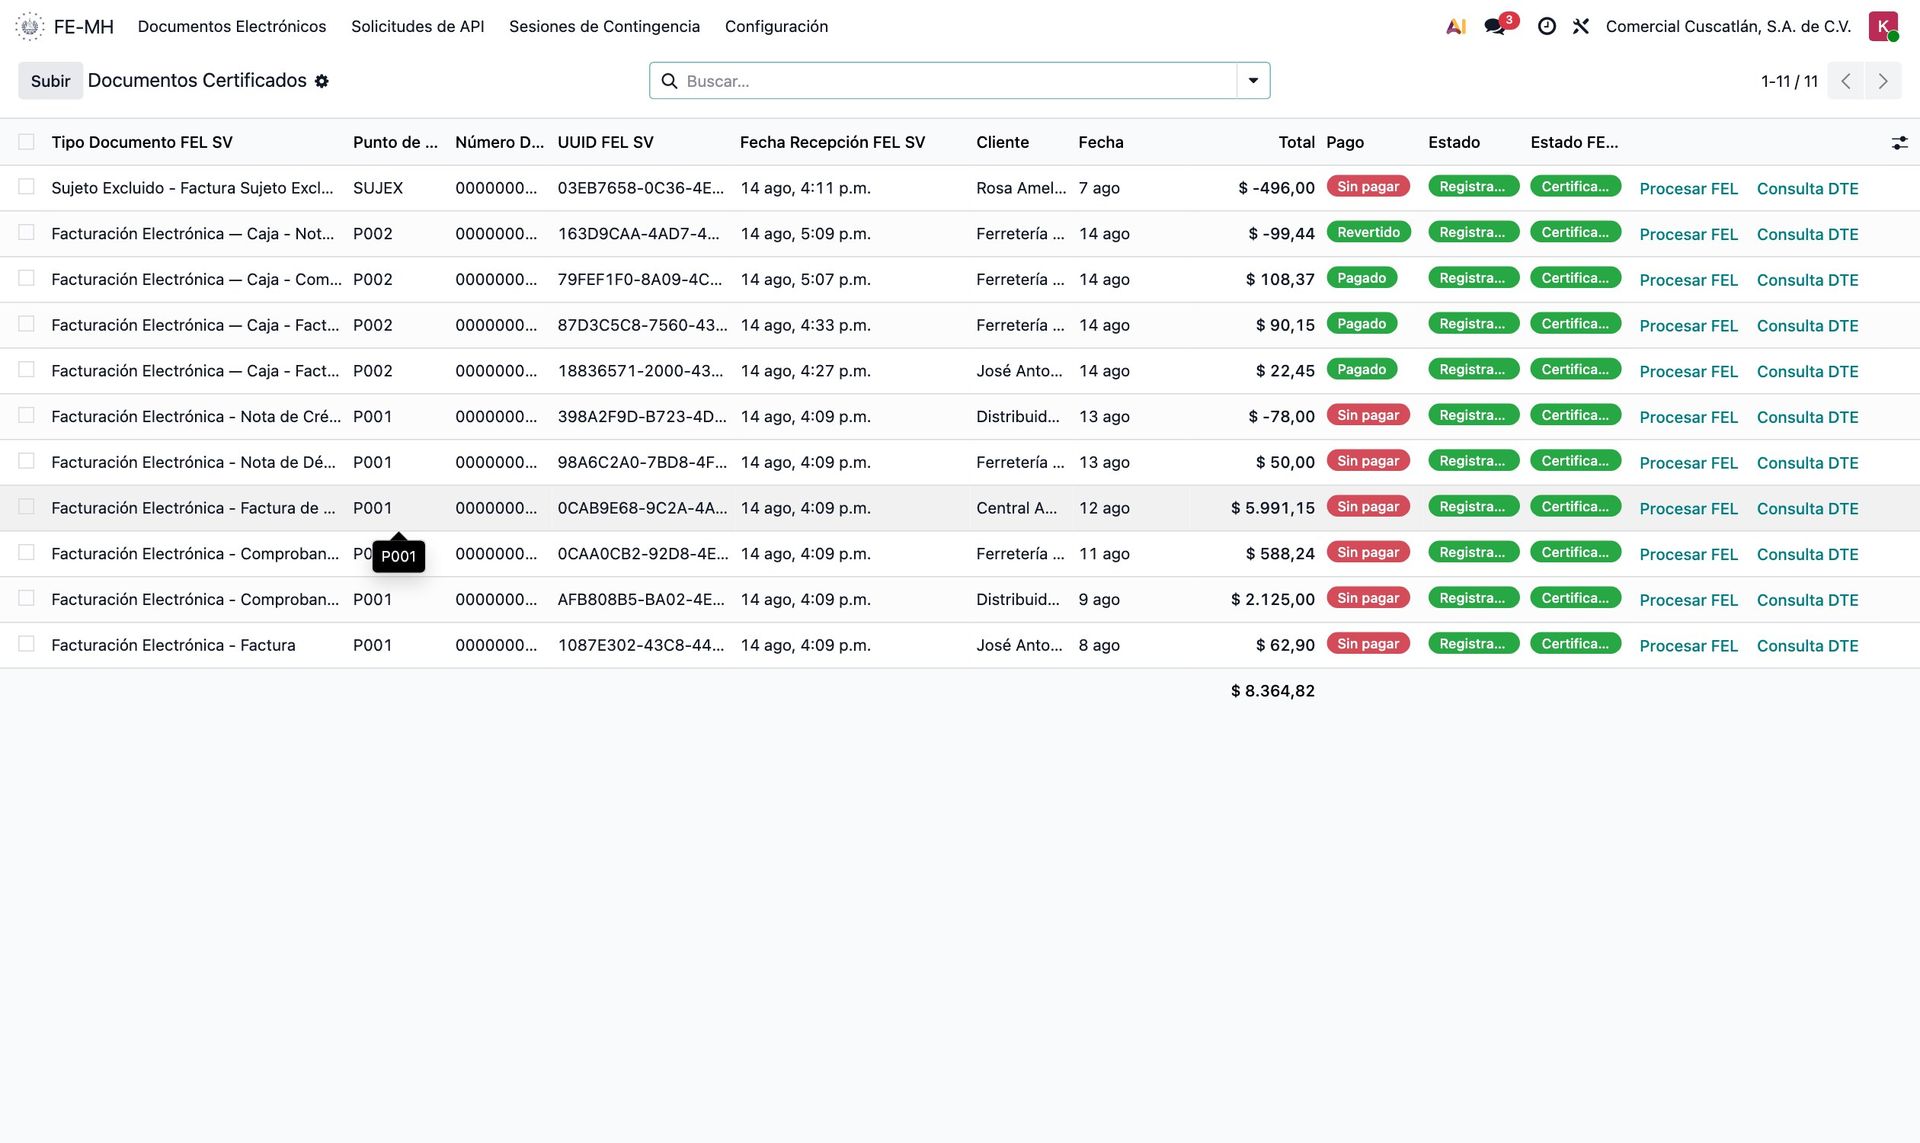This screenshot has height=1143, width=1920.
Task: Sort by Cliente column header
Action: [x=1002, y=142]
